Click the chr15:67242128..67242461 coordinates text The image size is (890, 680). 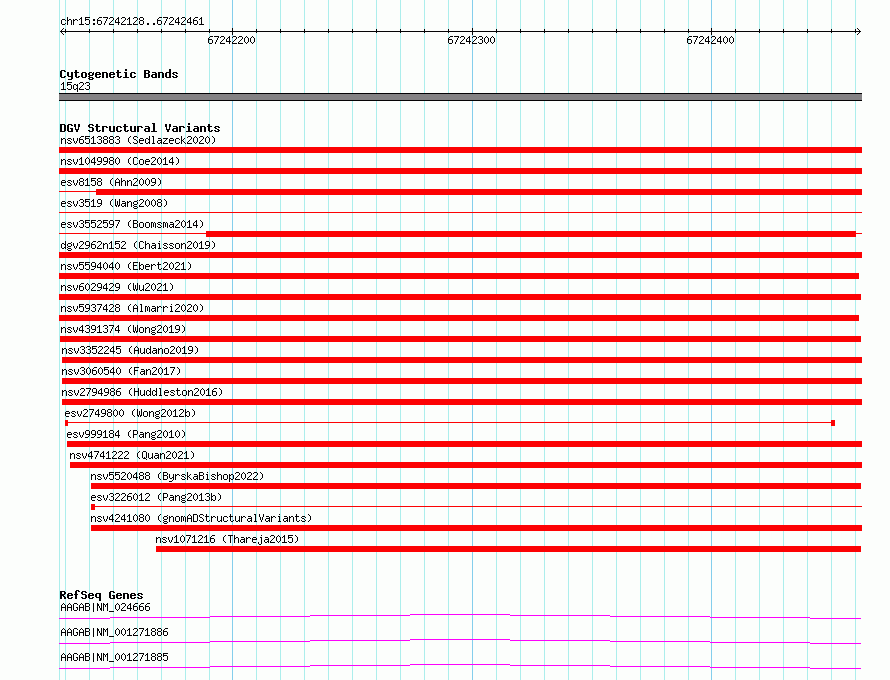coord(132,22)
